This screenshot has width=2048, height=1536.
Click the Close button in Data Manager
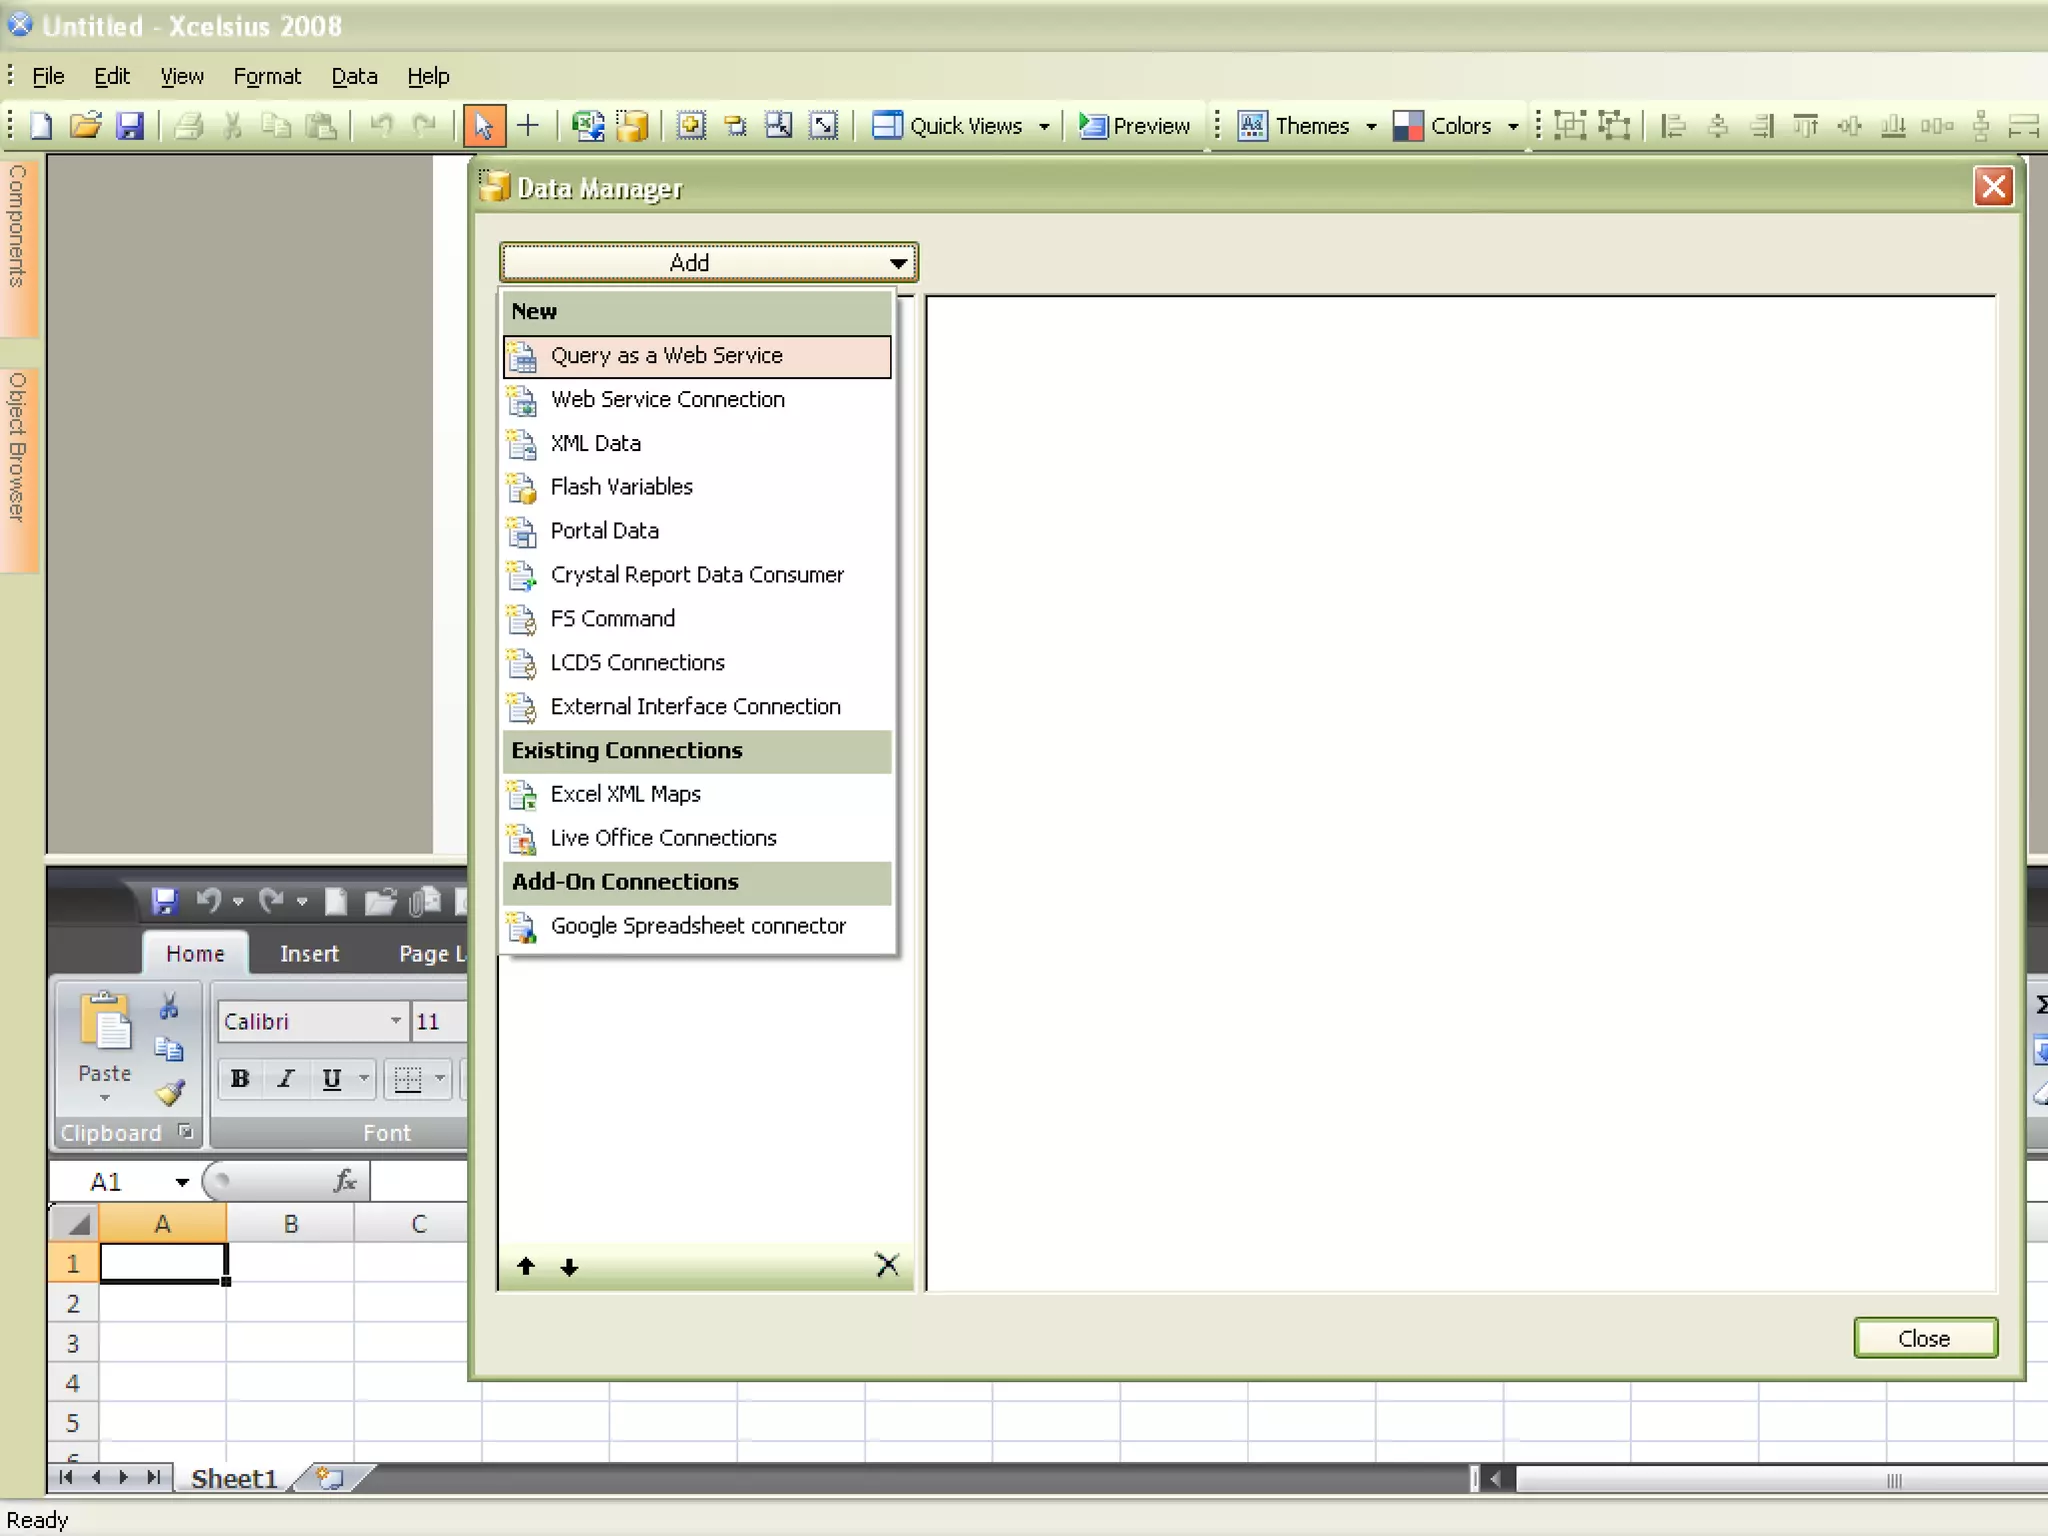point(1925,1338)
